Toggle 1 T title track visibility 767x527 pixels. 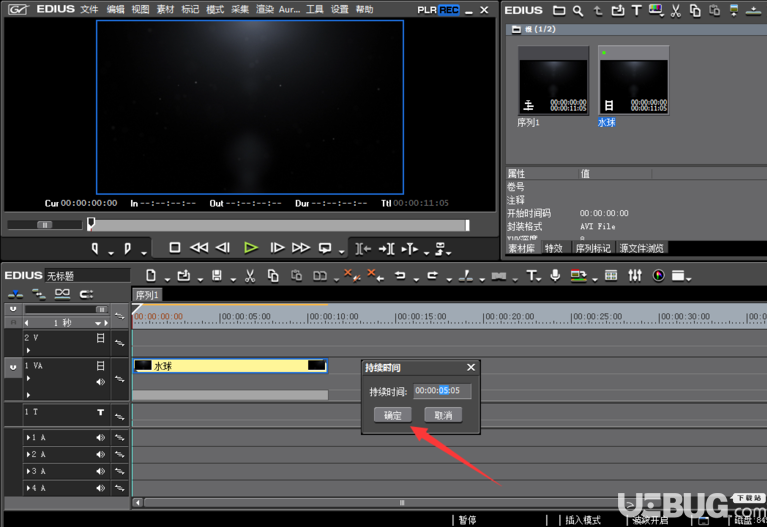coord(100,412)
